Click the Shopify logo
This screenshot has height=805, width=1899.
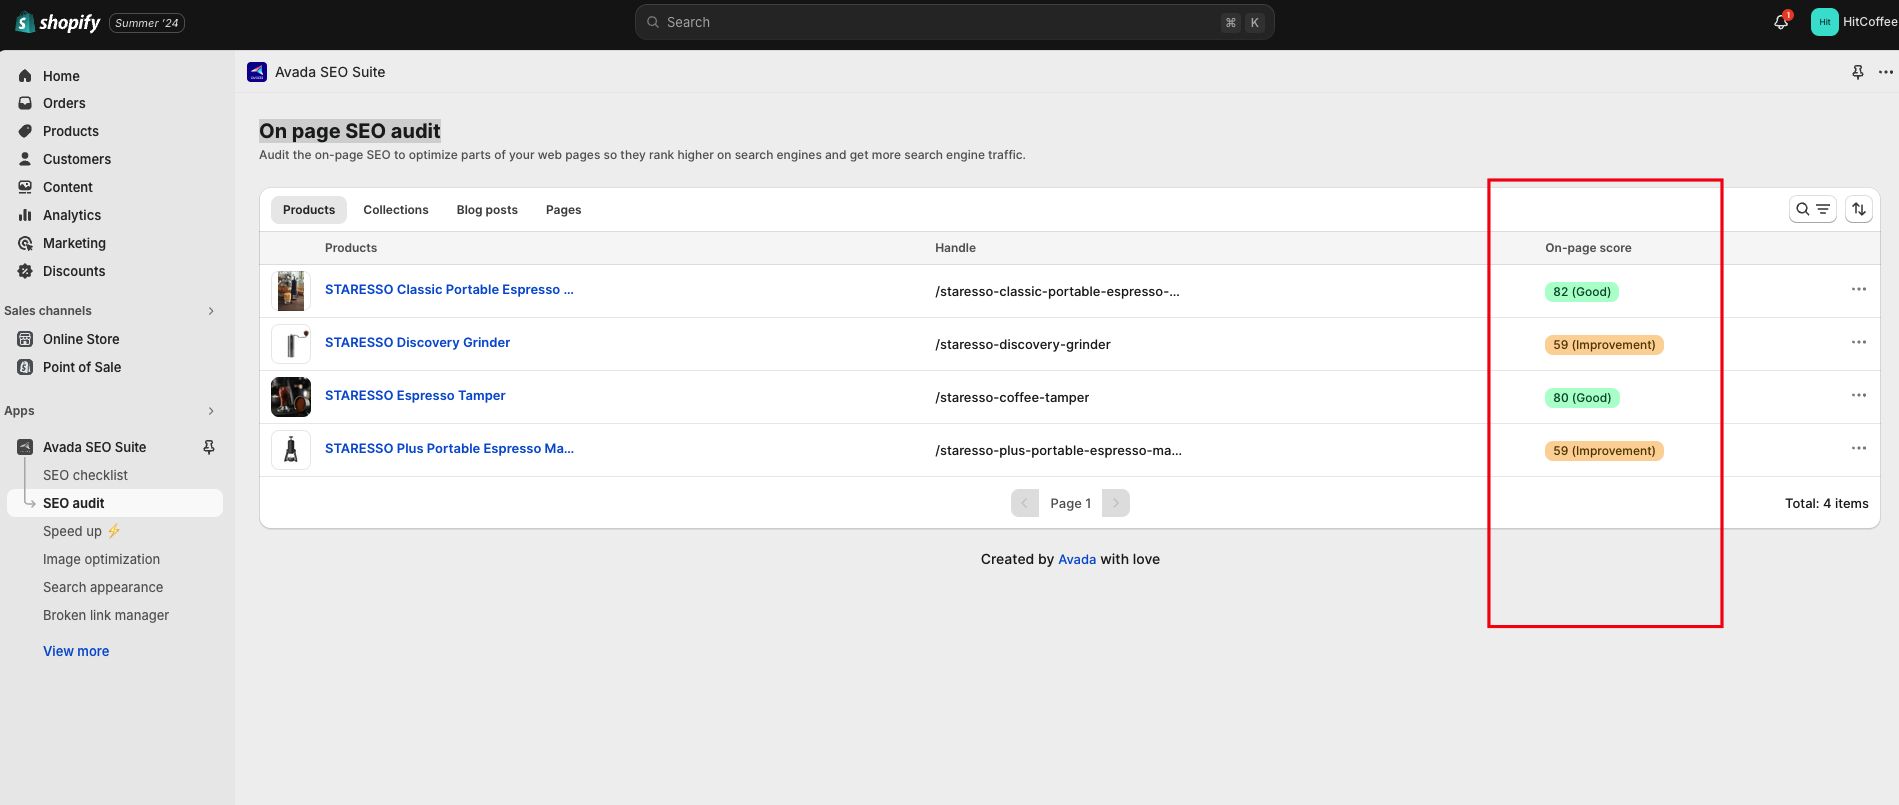59,22
